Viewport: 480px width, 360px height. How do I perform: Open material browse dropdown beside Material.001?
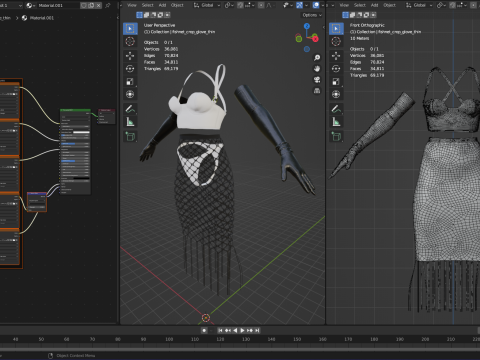pos(31,5)
